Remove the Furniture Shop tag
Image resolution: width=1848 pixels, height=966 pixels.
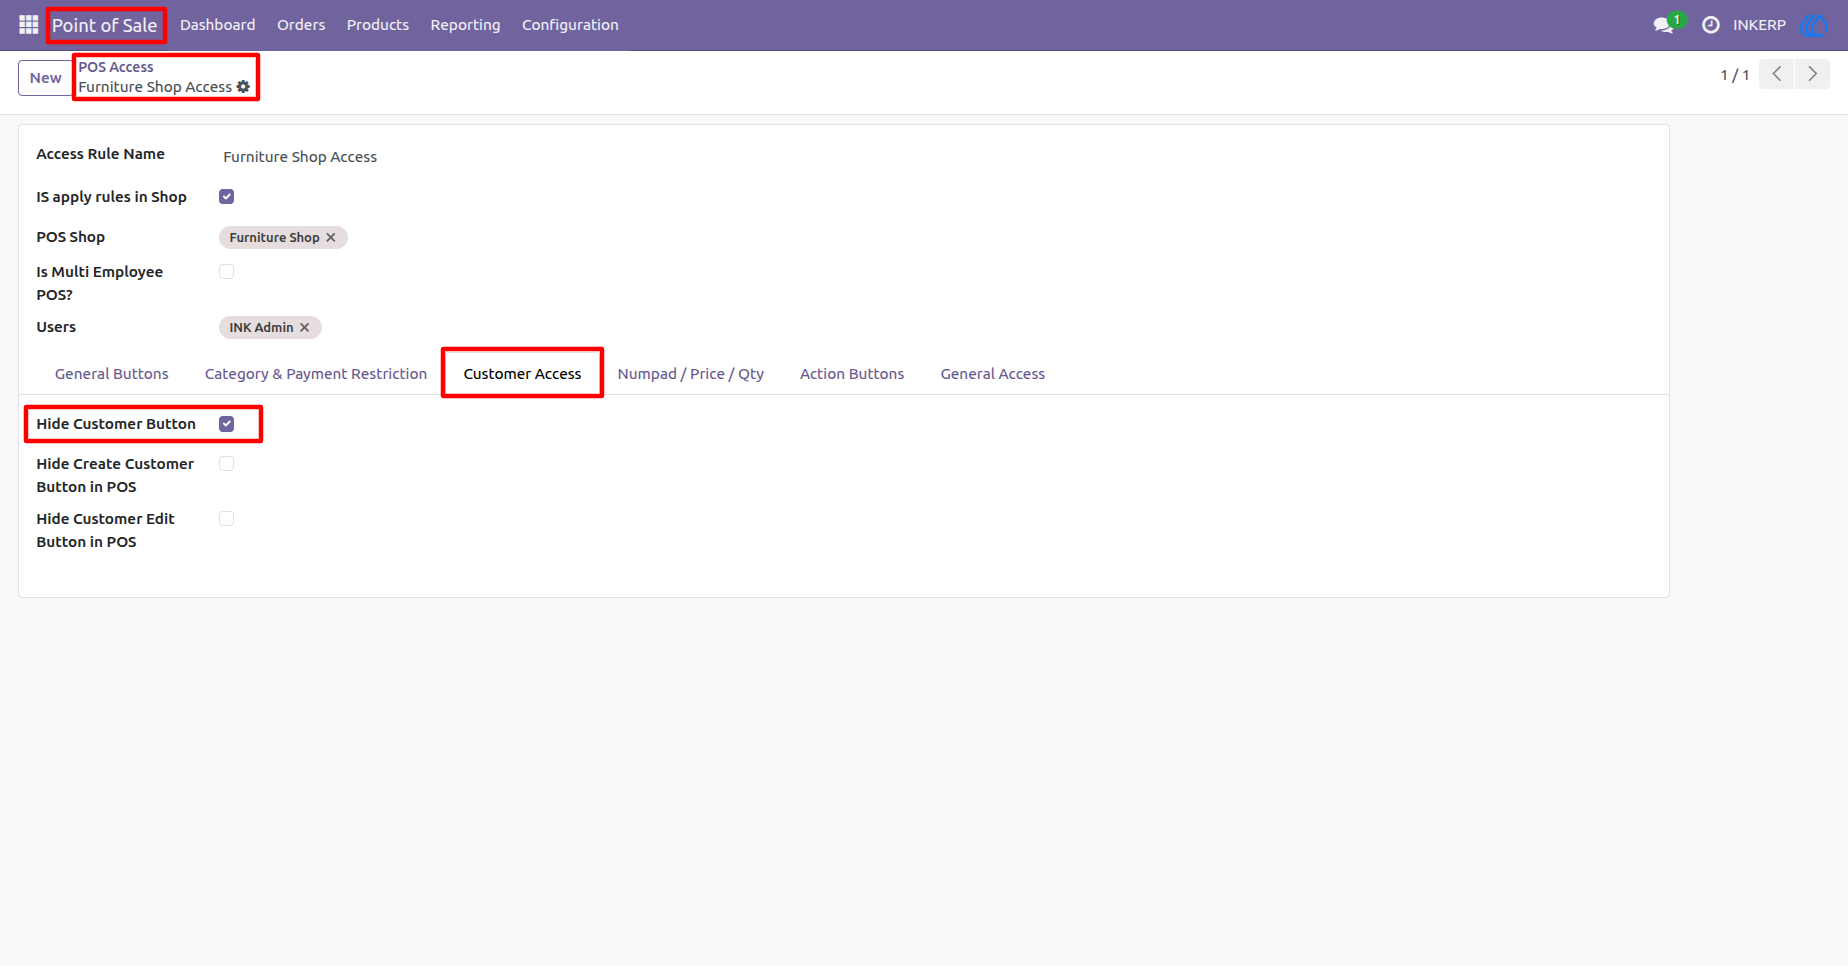pos(331,238)
